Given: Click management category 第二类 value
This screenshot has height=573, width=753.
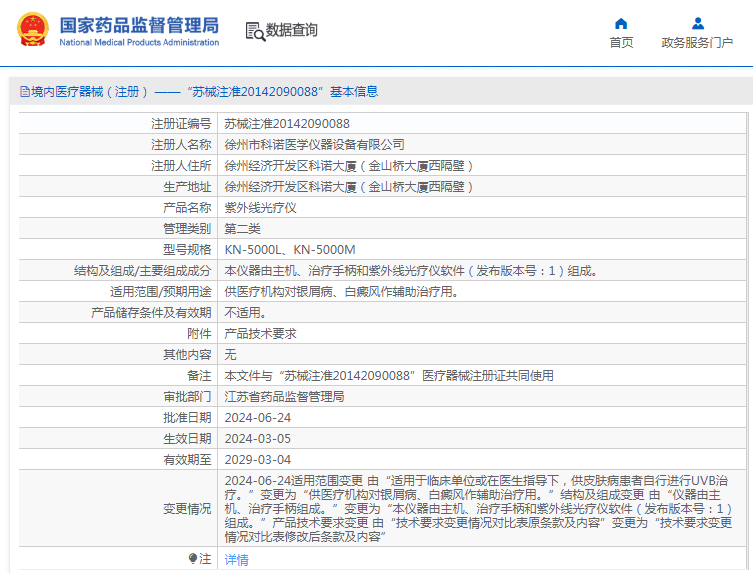Looking at the screenshot, I should (x=242, y=229).
